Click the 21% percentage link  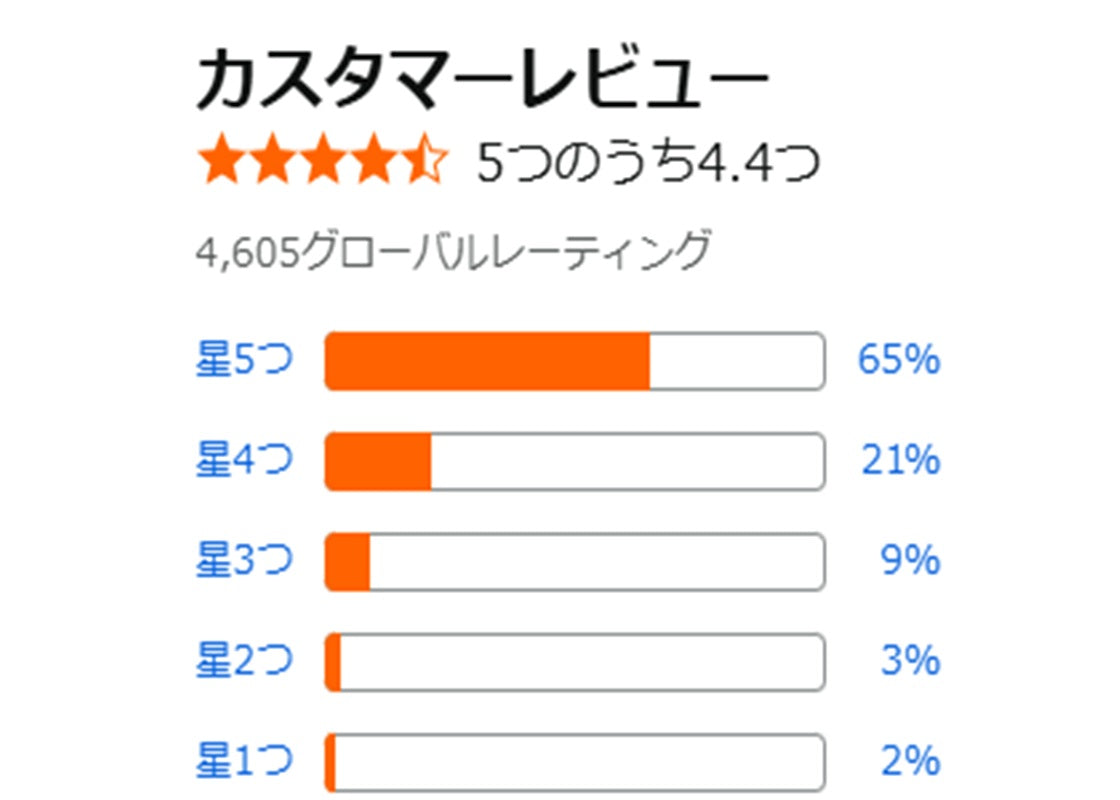point(900,461)
